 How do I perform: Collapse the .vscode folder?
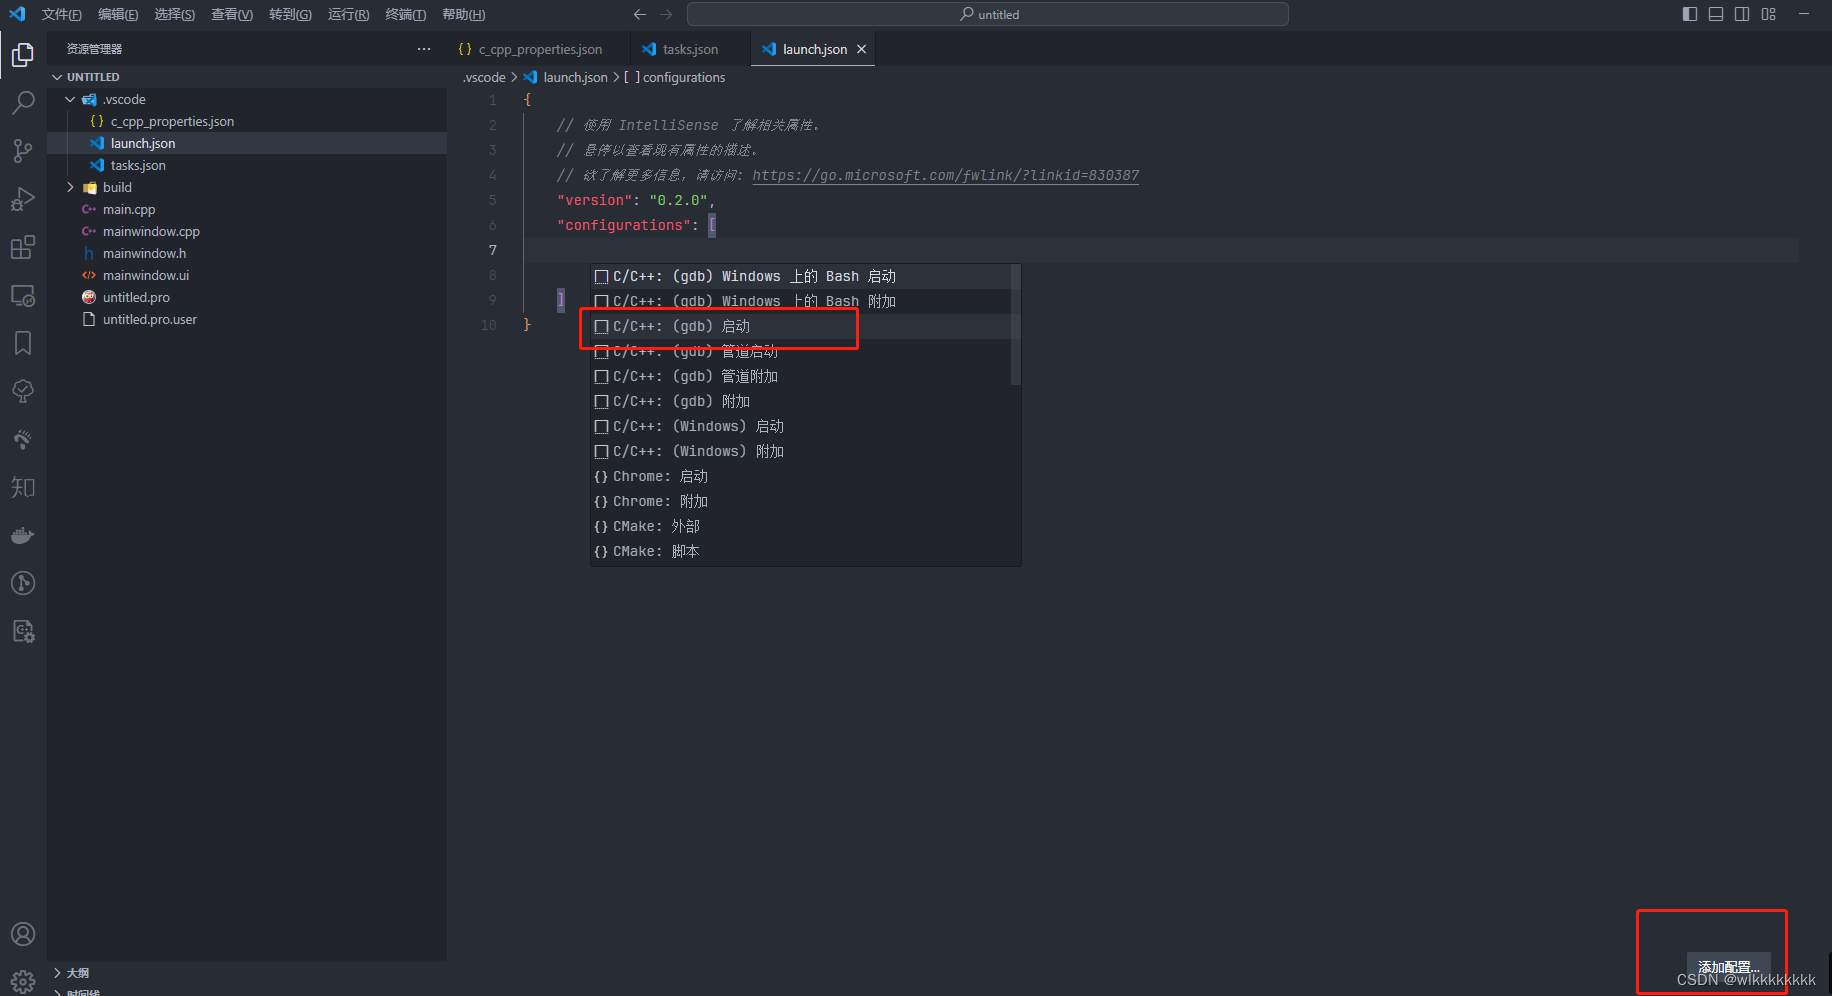click(70, 99)
